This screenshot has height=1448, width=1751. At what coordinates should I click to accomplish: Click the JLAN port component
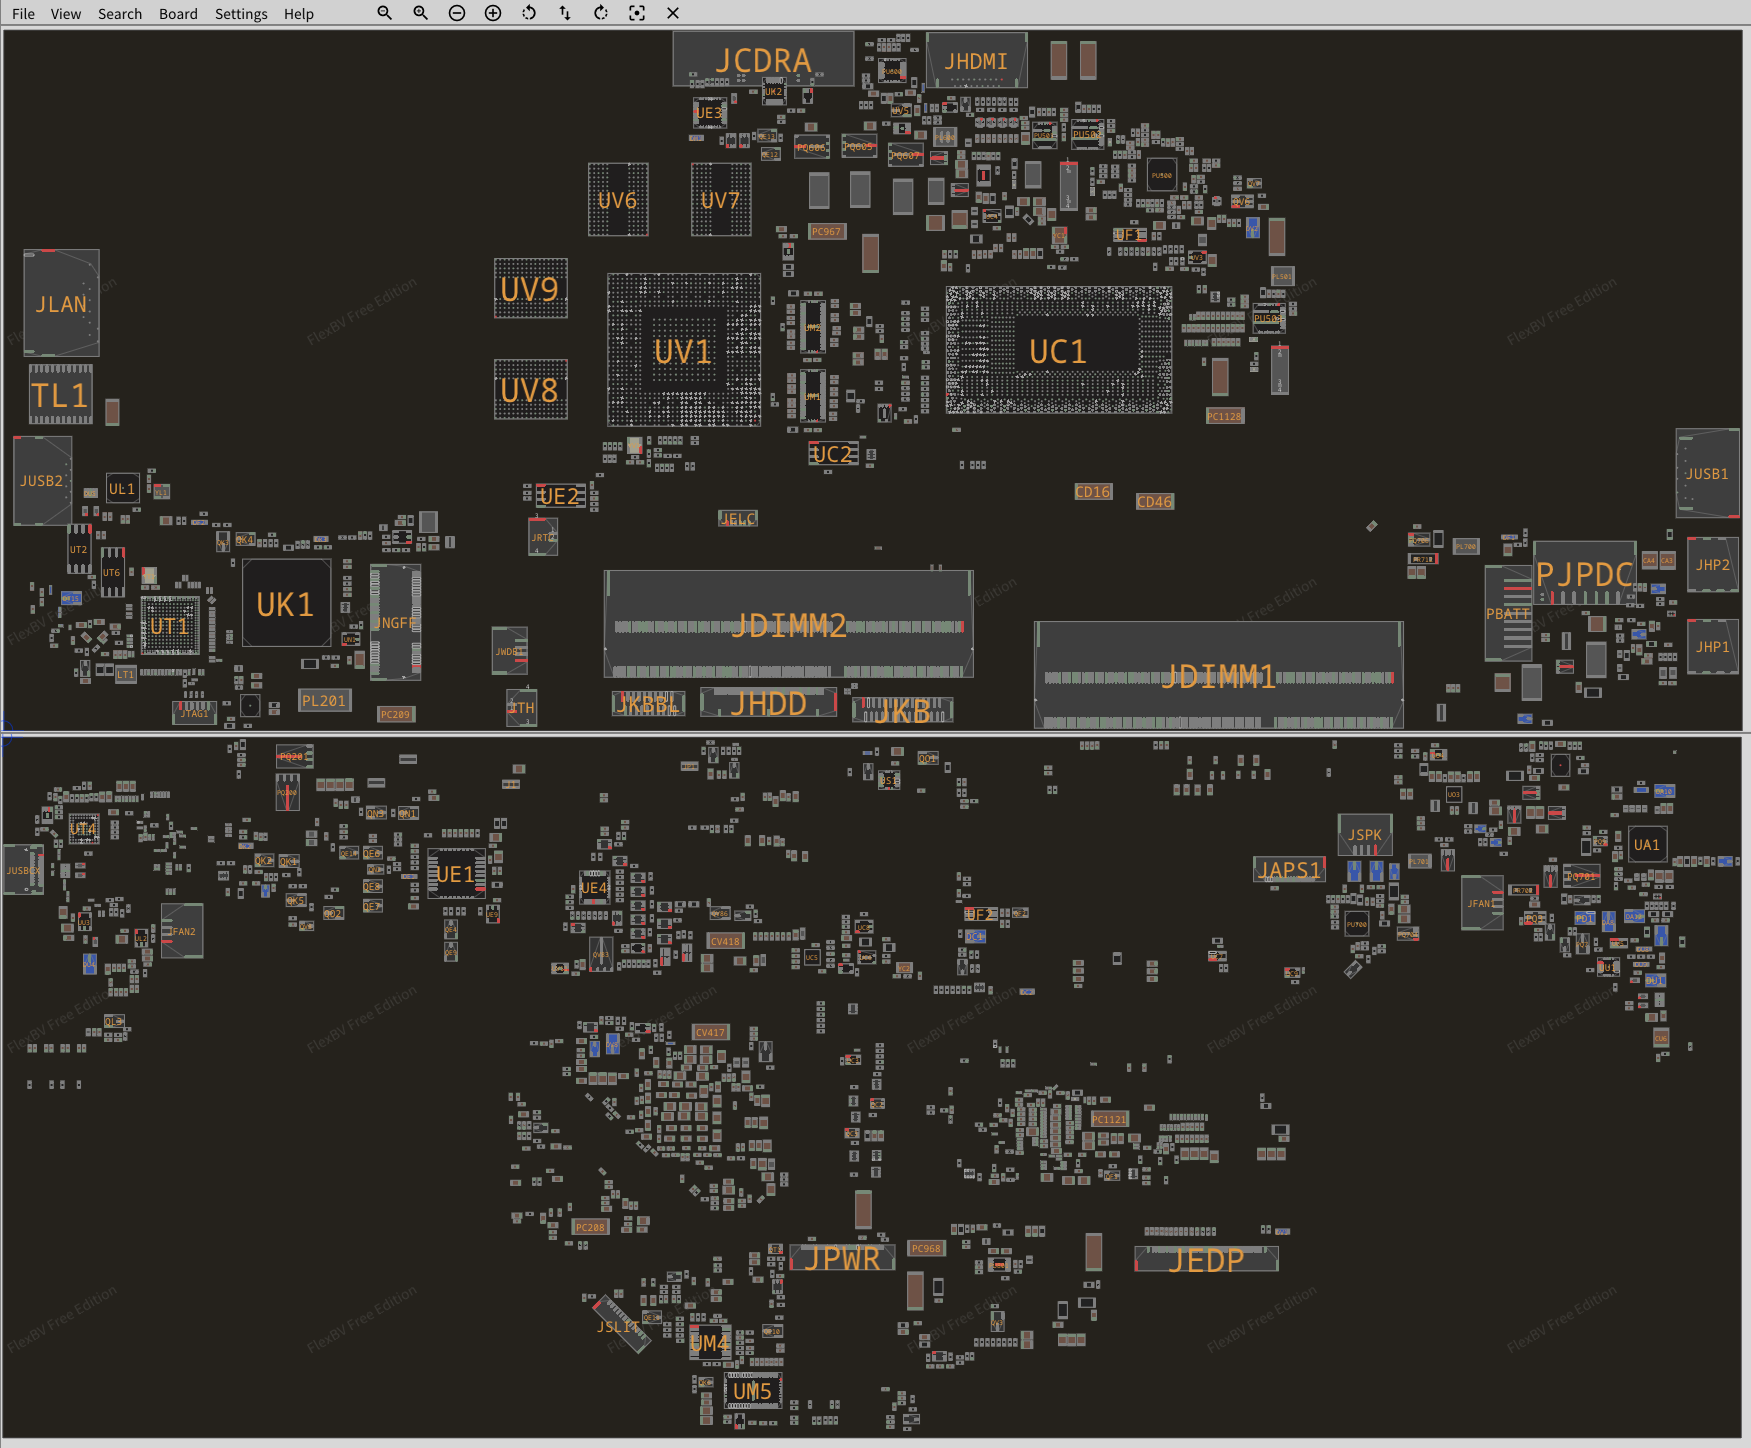pyautogui.click(x=61, y=304)
